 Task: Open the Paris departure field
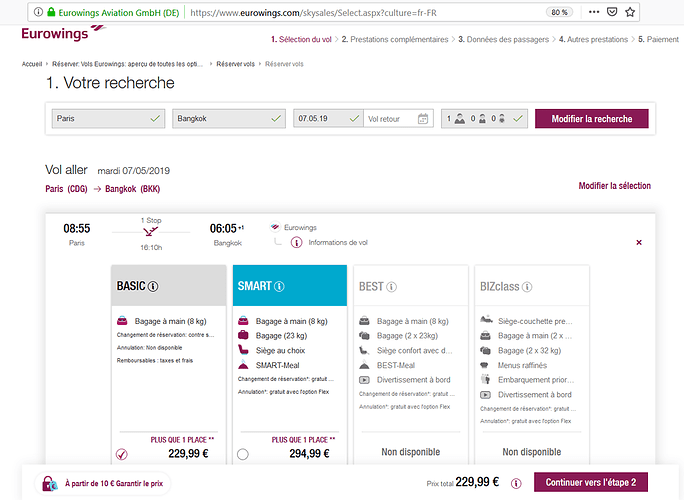pyautogui.click(x=108, y=119)
